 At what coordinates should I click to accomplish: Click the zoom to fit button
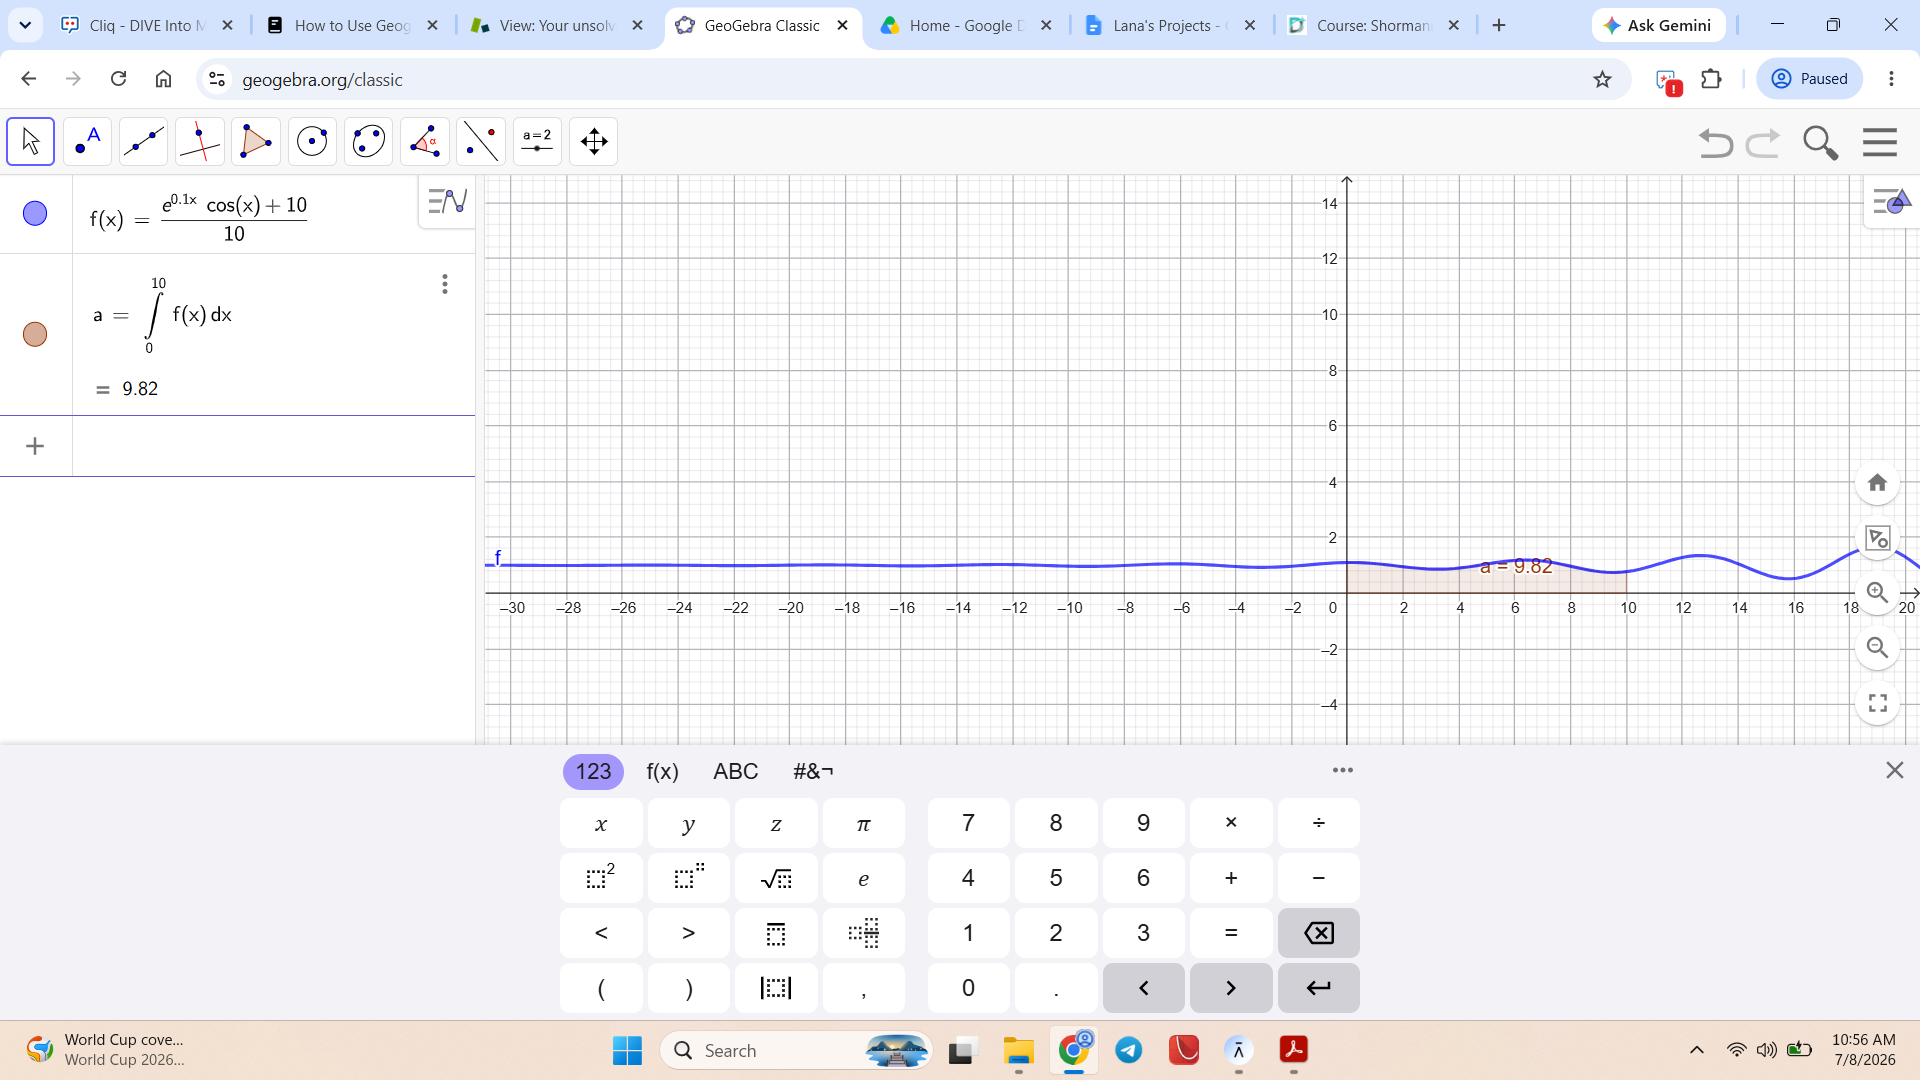coord(1877,538)
